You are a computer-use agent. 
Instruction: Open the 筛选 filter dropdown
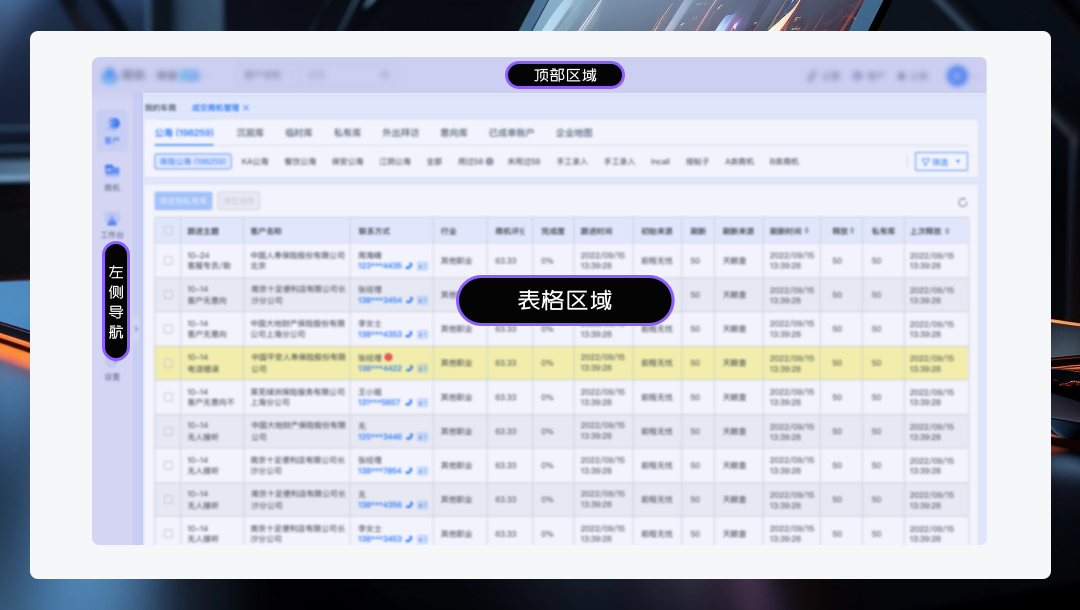[x=941, y=161]
